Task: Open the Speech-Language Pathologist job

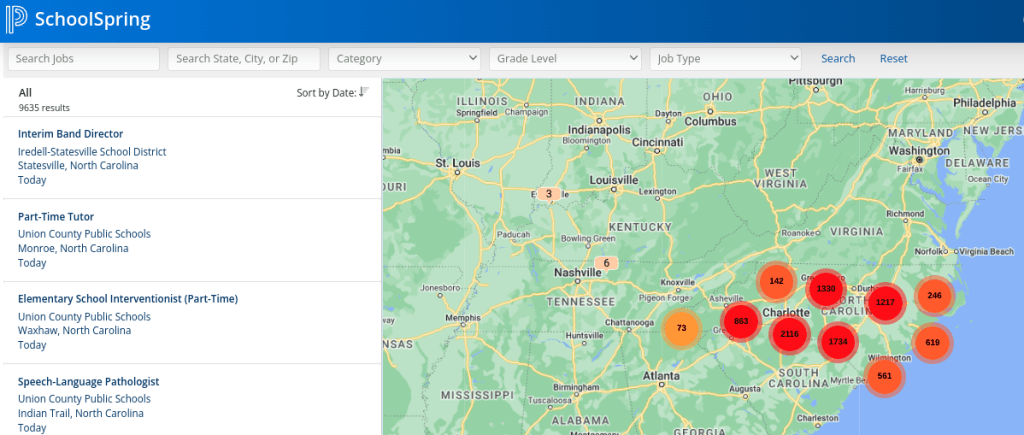Action: pyautogui.click(x=88, y=382)
